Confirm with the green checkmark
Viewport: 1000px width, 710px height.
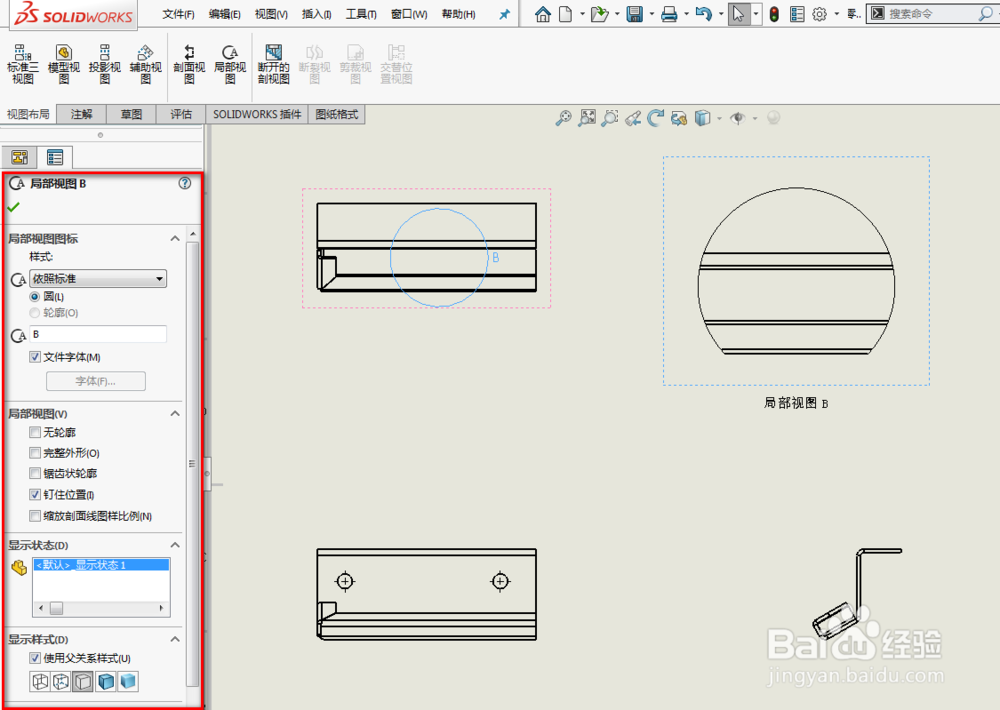14,206
